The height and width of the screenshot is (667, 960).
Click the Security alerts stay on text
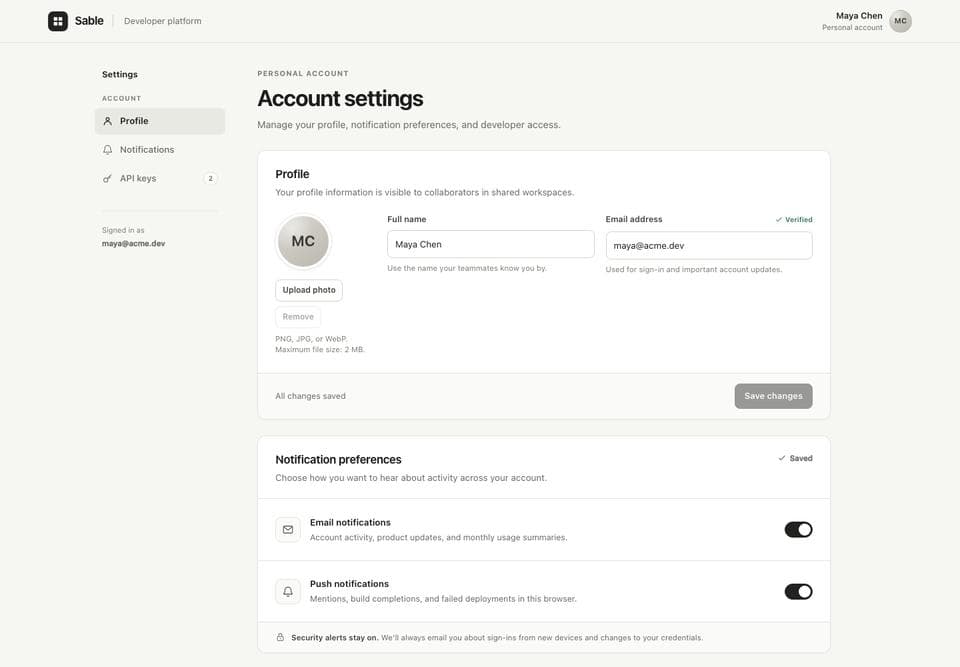point(335,638)
